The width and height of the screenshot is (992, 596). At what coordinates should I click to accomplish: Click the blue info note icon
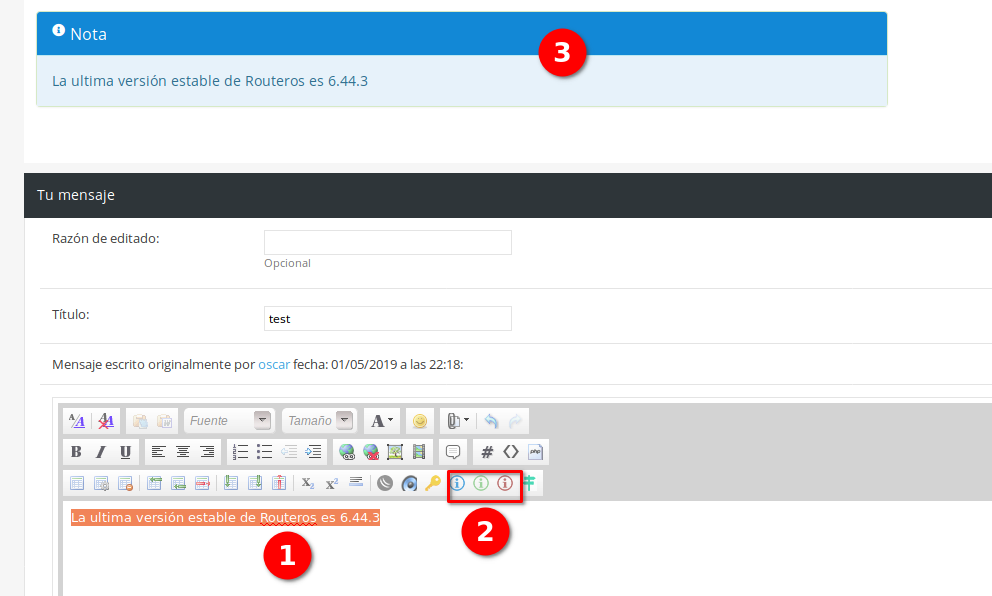pyautogui.click(x=457, y=483)
